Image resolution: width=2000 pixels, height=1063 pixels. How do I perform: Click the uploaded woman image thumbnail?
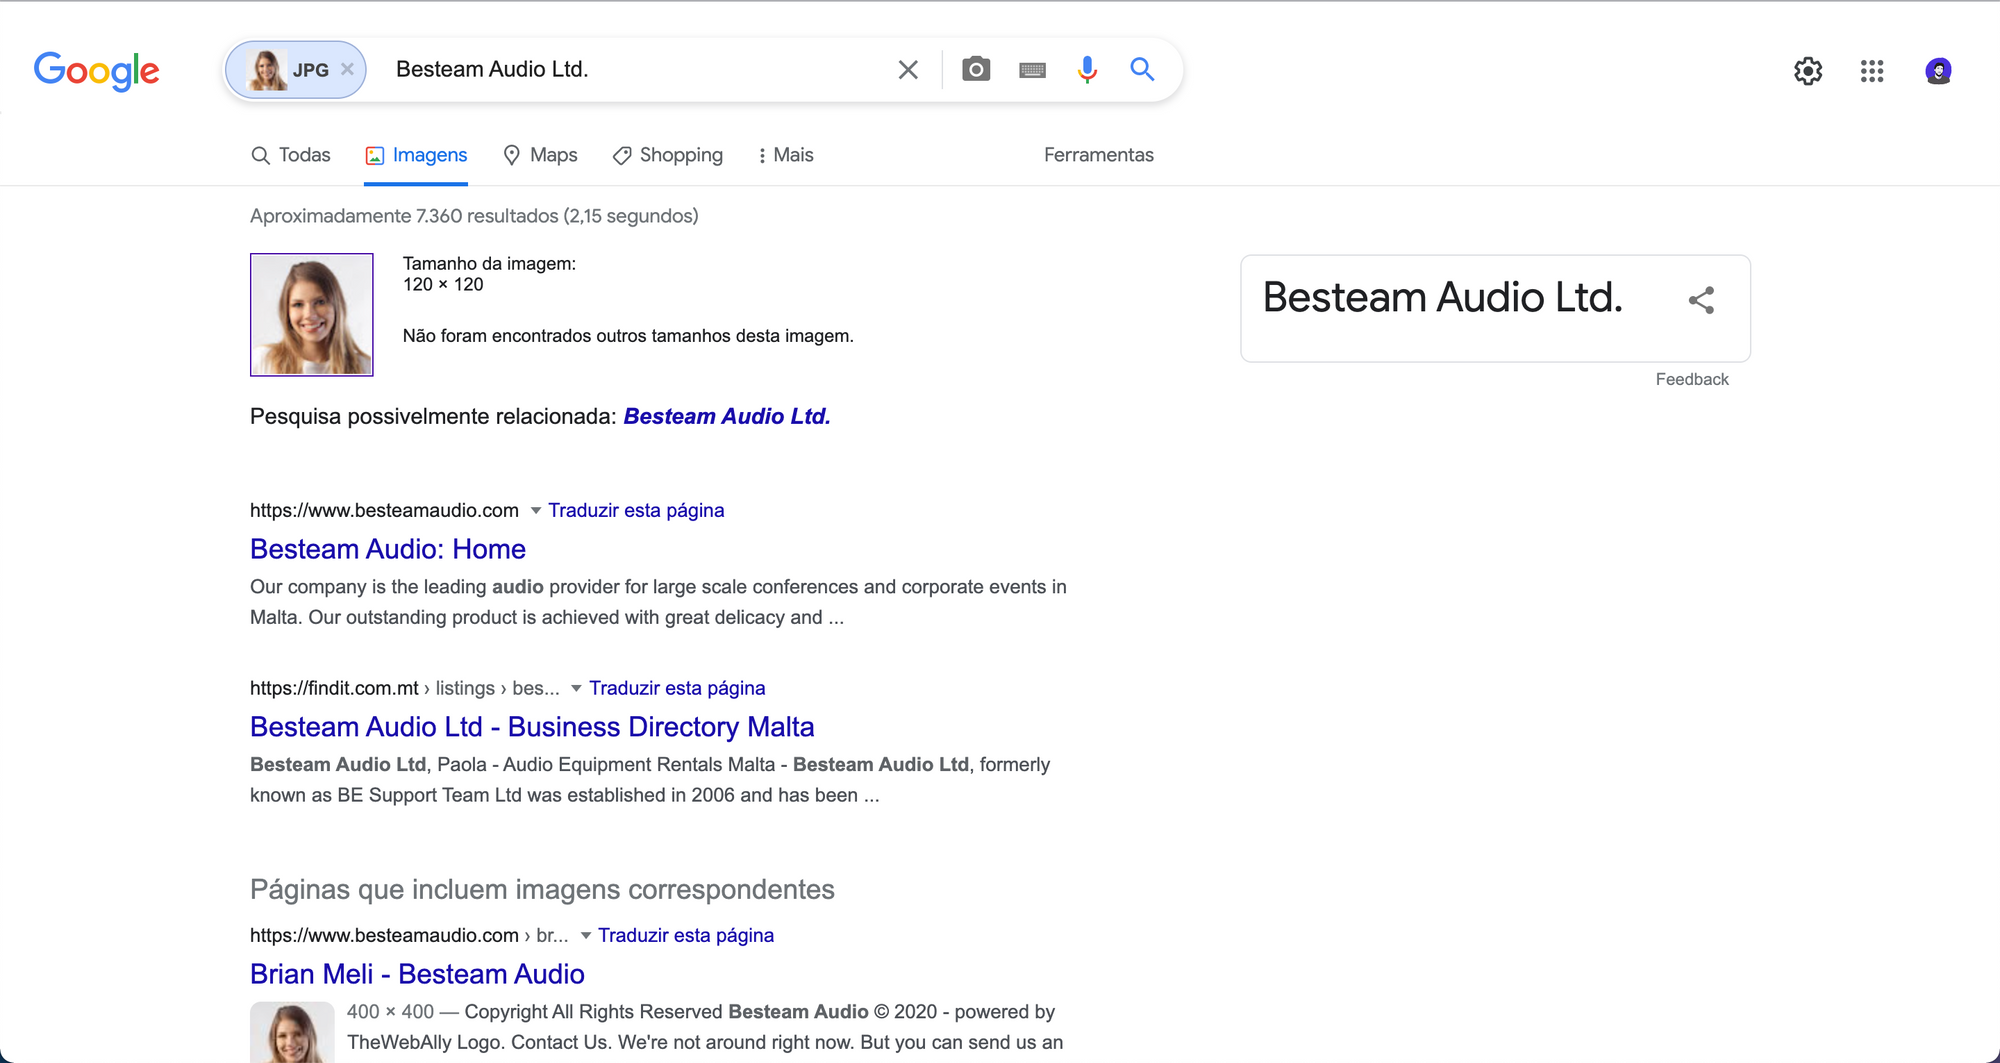(312, 315)
